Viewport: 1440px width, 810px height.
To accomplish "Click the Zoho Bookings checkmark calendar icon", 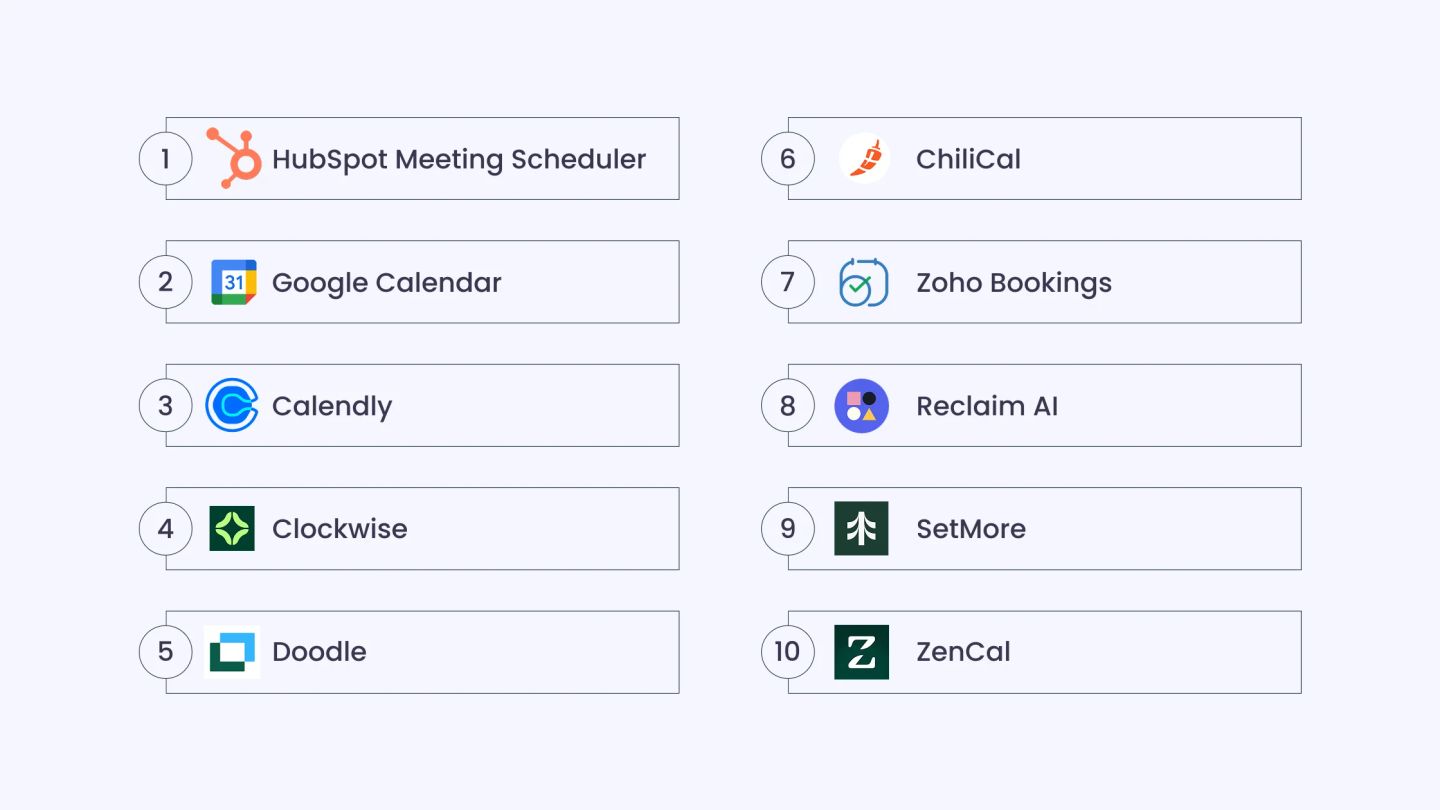I will point(862,282).
